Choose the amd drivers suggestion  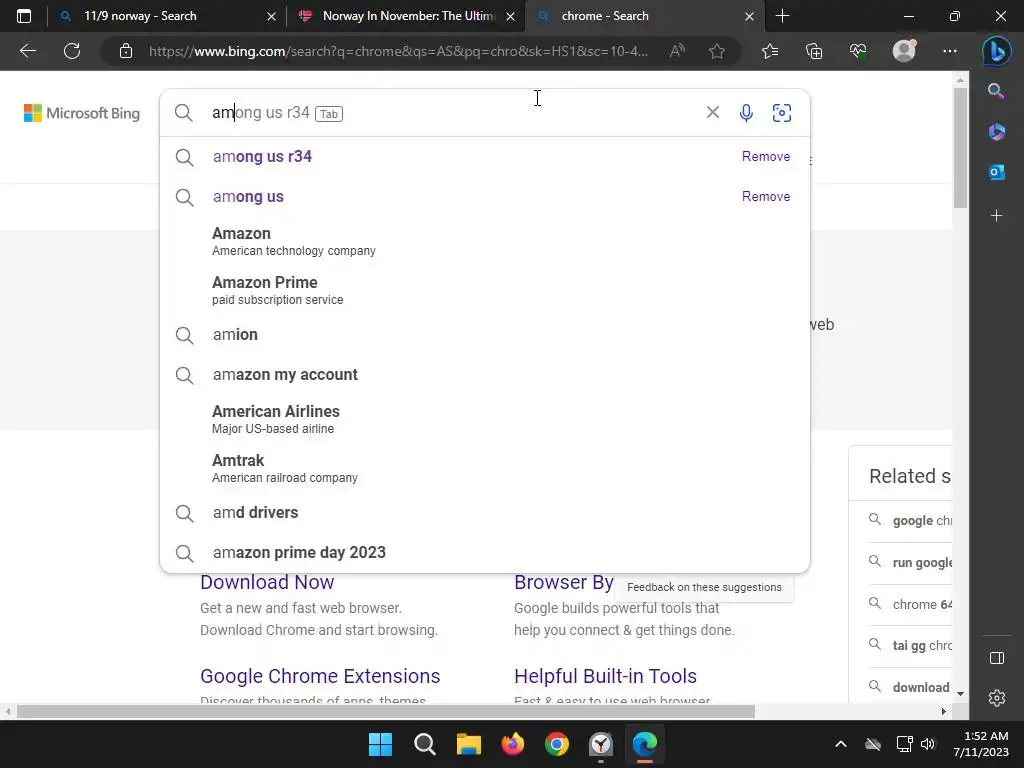click(x=485, y=512)
